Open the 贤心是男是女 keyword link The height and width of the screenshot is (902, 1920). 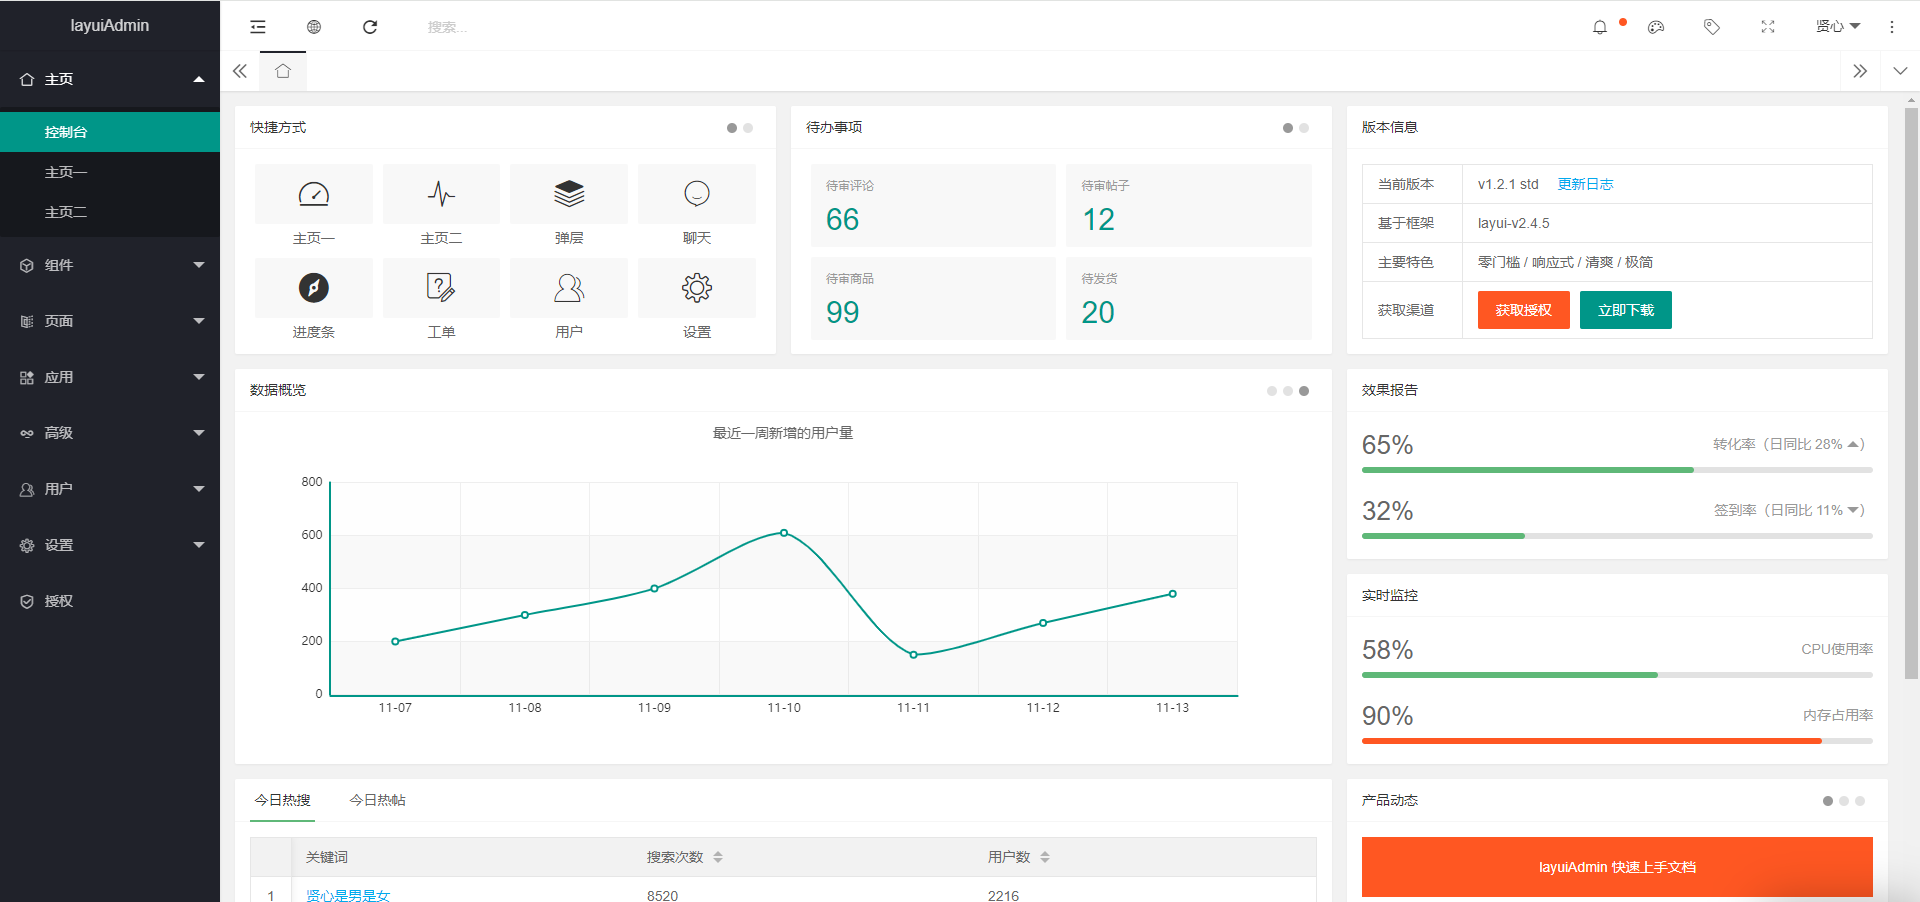(348, 896)
